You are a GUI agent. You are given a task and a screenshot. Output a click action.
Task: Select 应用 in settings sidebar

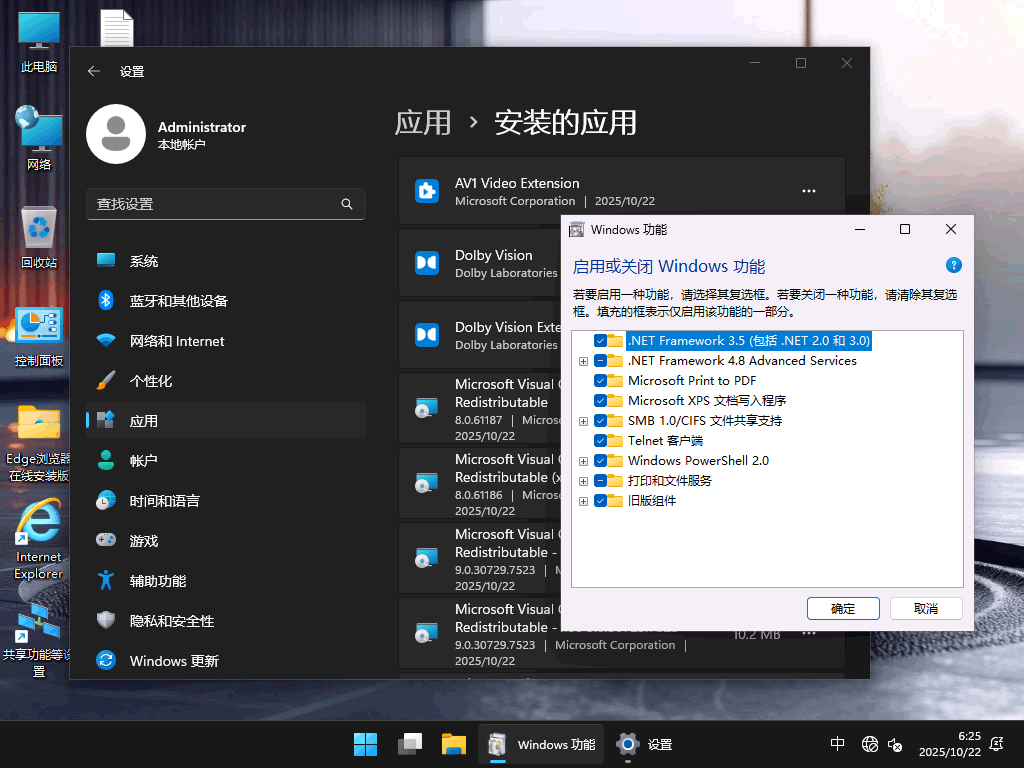tap(225, 421)
